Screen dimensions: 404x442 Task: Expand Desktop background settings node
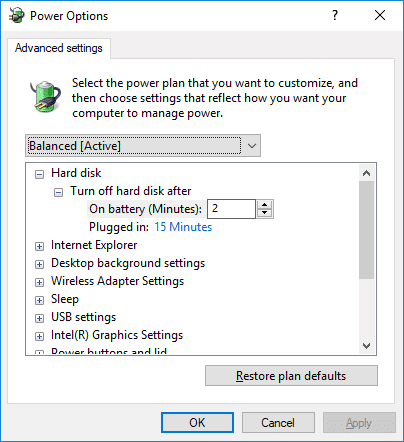click(x=39, y=264)
